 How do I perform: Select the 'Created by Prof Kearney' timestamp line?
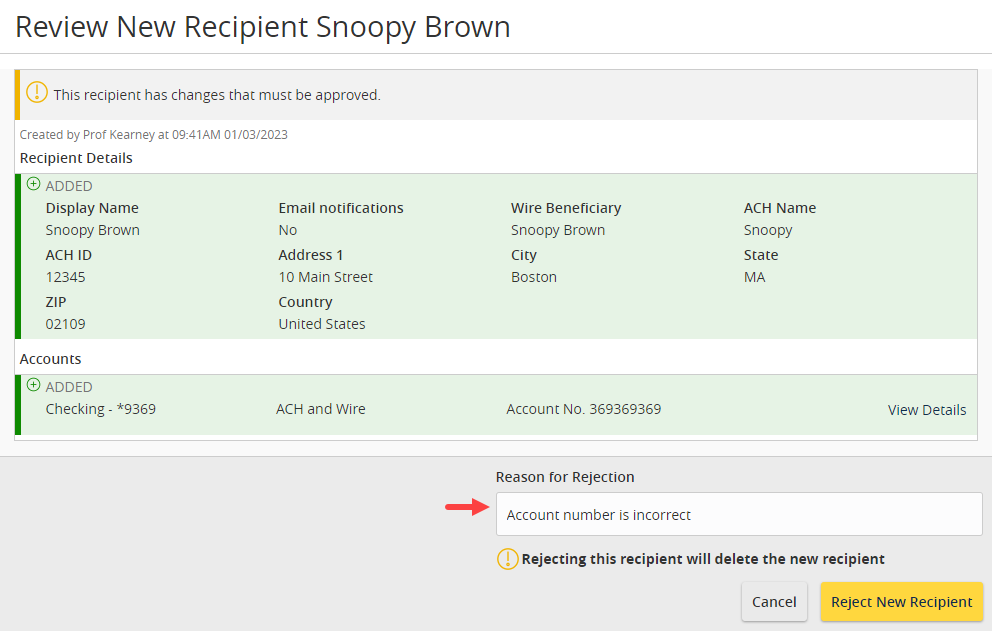154,135
